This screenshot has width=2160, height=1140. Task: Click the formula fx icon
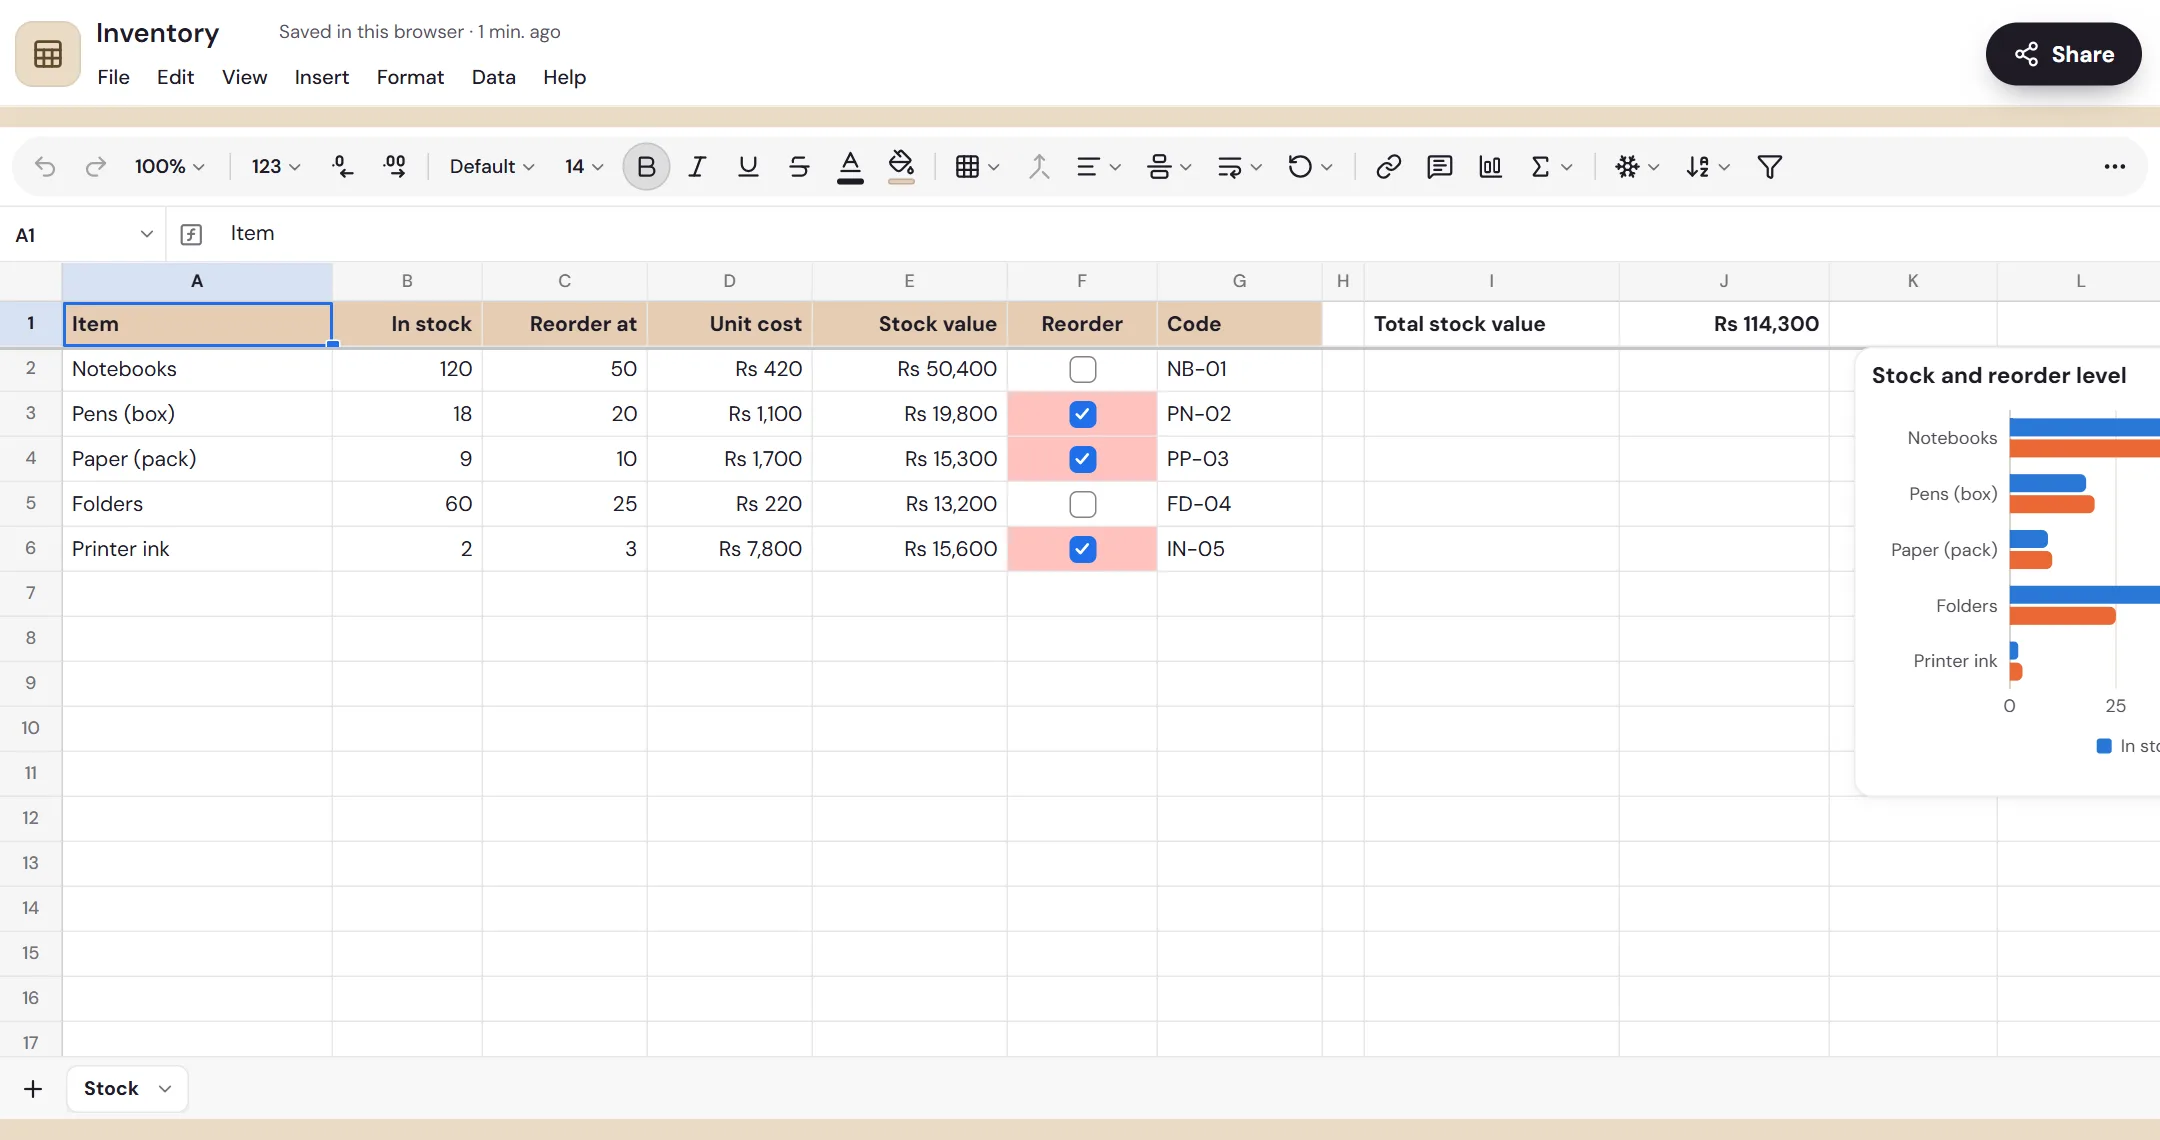point(191,234)
